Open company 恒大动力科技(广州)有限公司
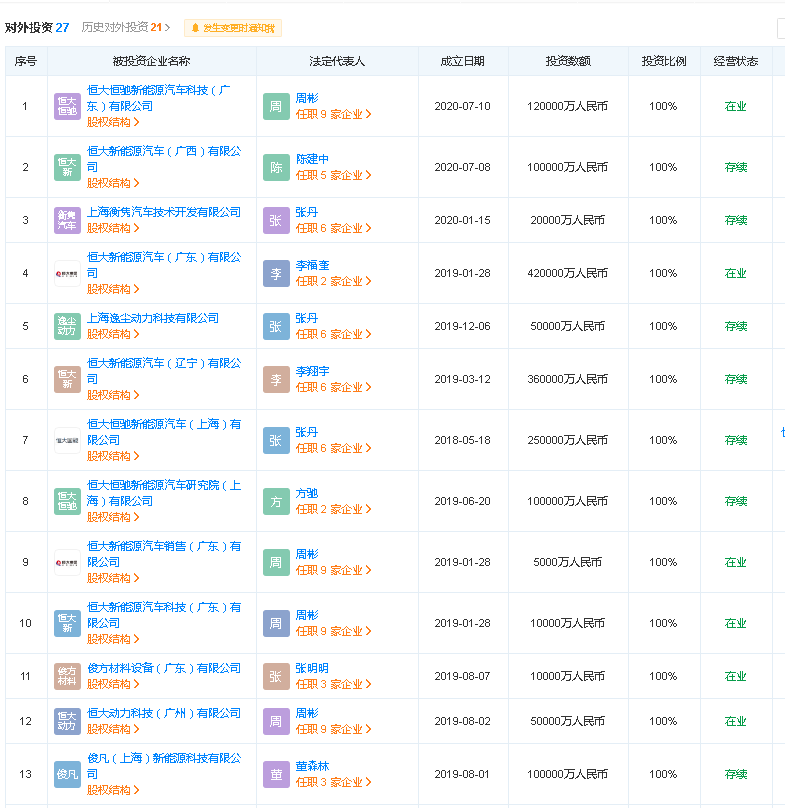Screen dimensions: 785x808 [164, 713]
